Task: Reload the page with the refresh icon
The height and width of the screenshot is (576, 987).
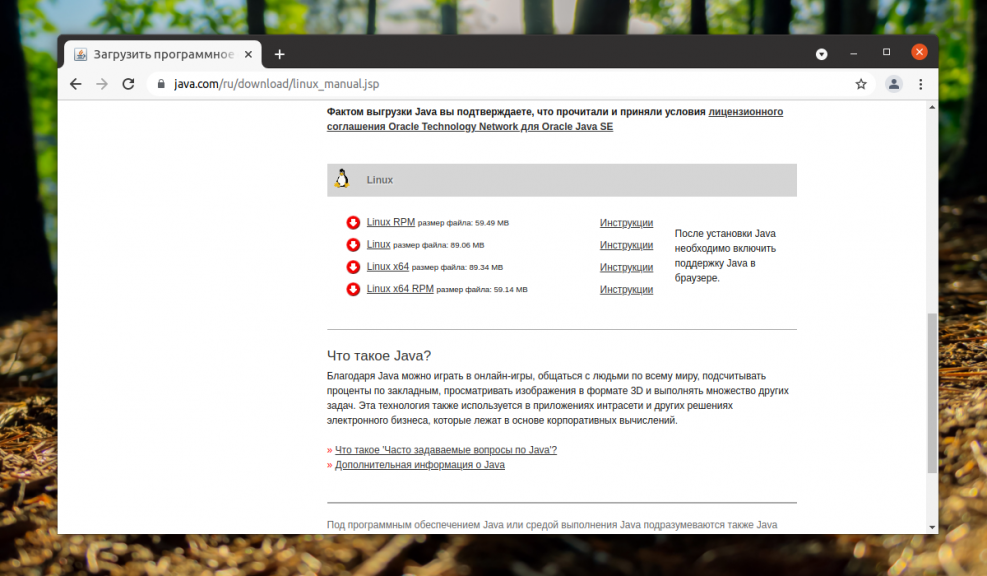Action: coord(128,84)
